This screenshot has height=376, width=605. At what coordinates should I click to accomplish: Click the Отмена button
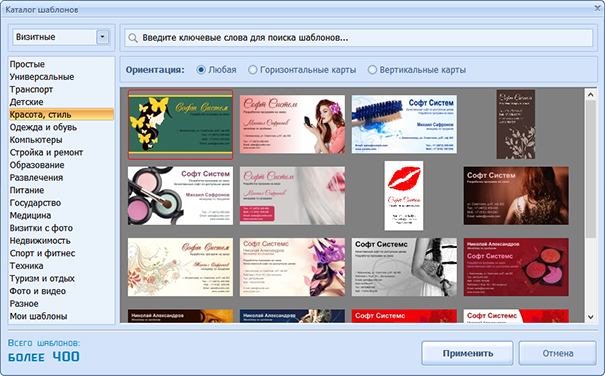click(558, 353)
